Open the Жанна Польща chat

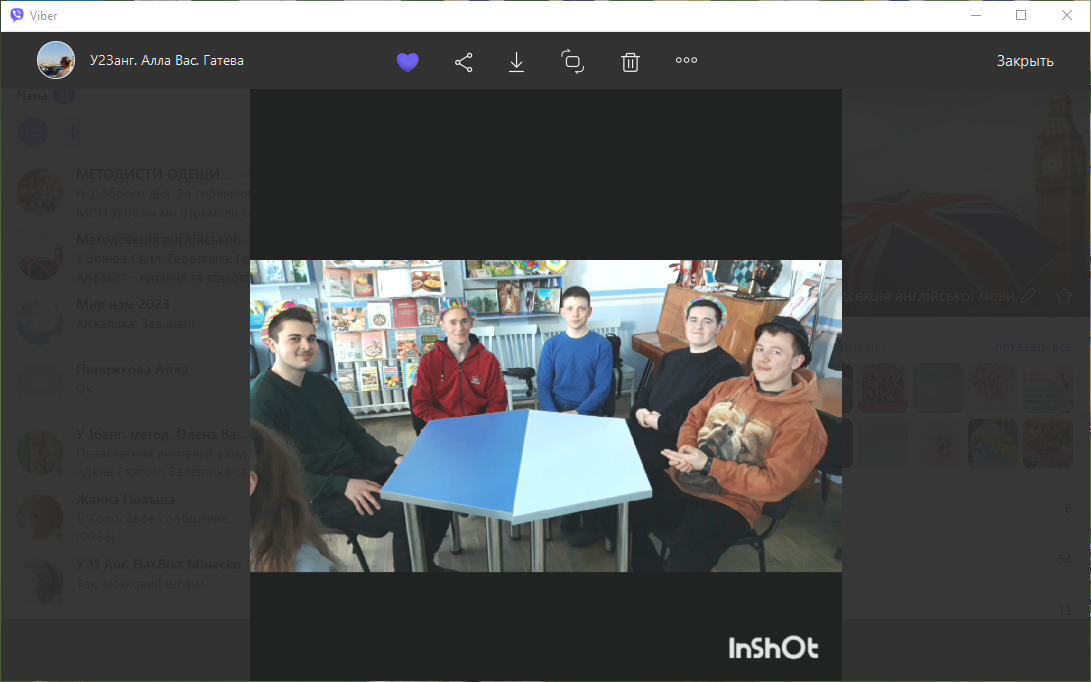126,499
